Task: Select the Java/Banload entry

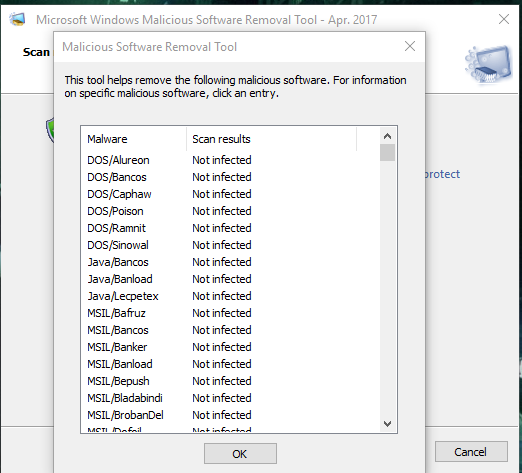Action: (x=120, y=279)
